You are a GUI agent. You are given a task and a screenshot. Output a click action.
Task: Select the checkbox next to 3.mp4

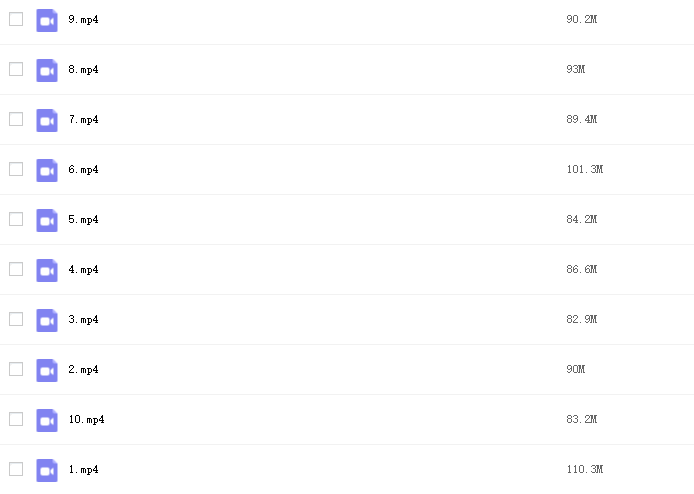coord(16,319)
